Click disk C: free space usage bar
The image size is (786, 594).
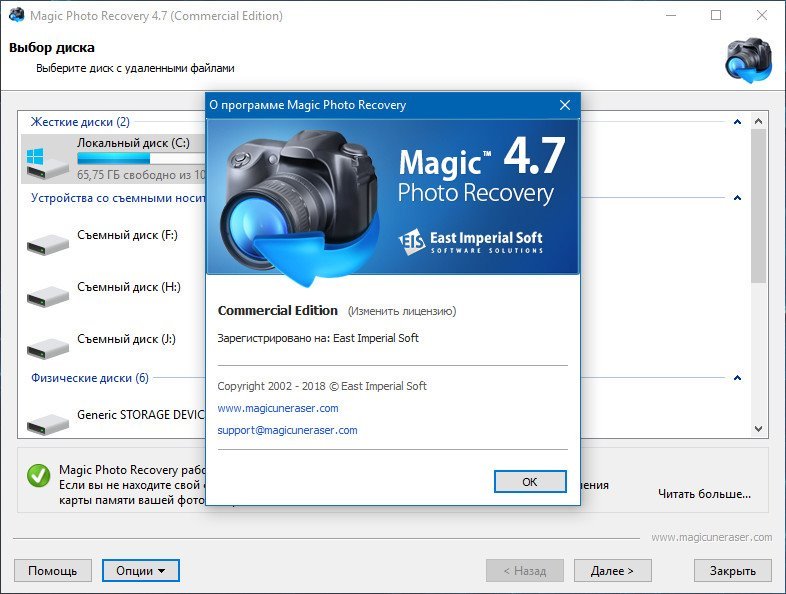[x=141, y=158]
